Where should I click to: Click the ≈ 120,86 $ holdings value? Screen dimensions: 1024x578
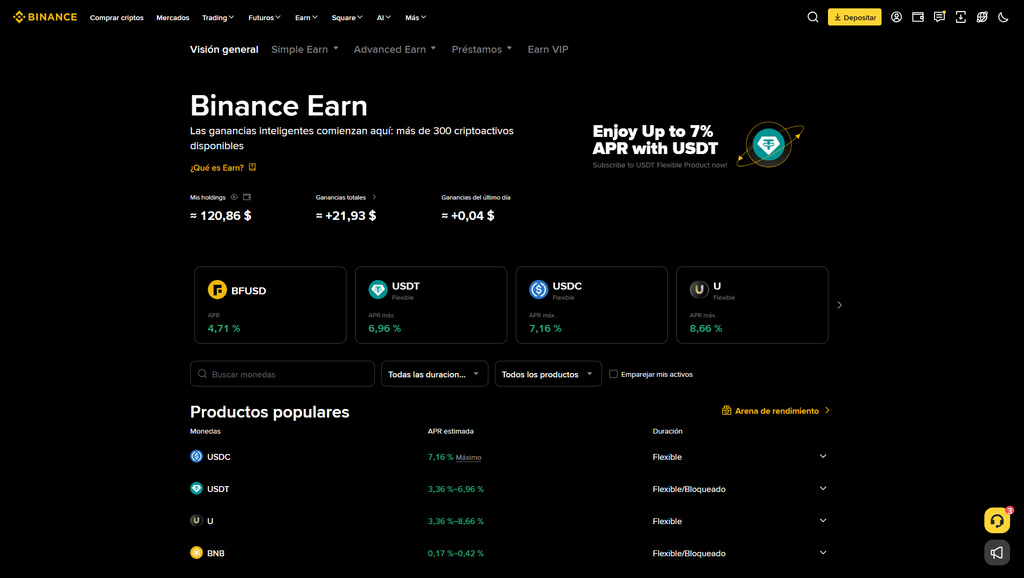pos(221,216)
